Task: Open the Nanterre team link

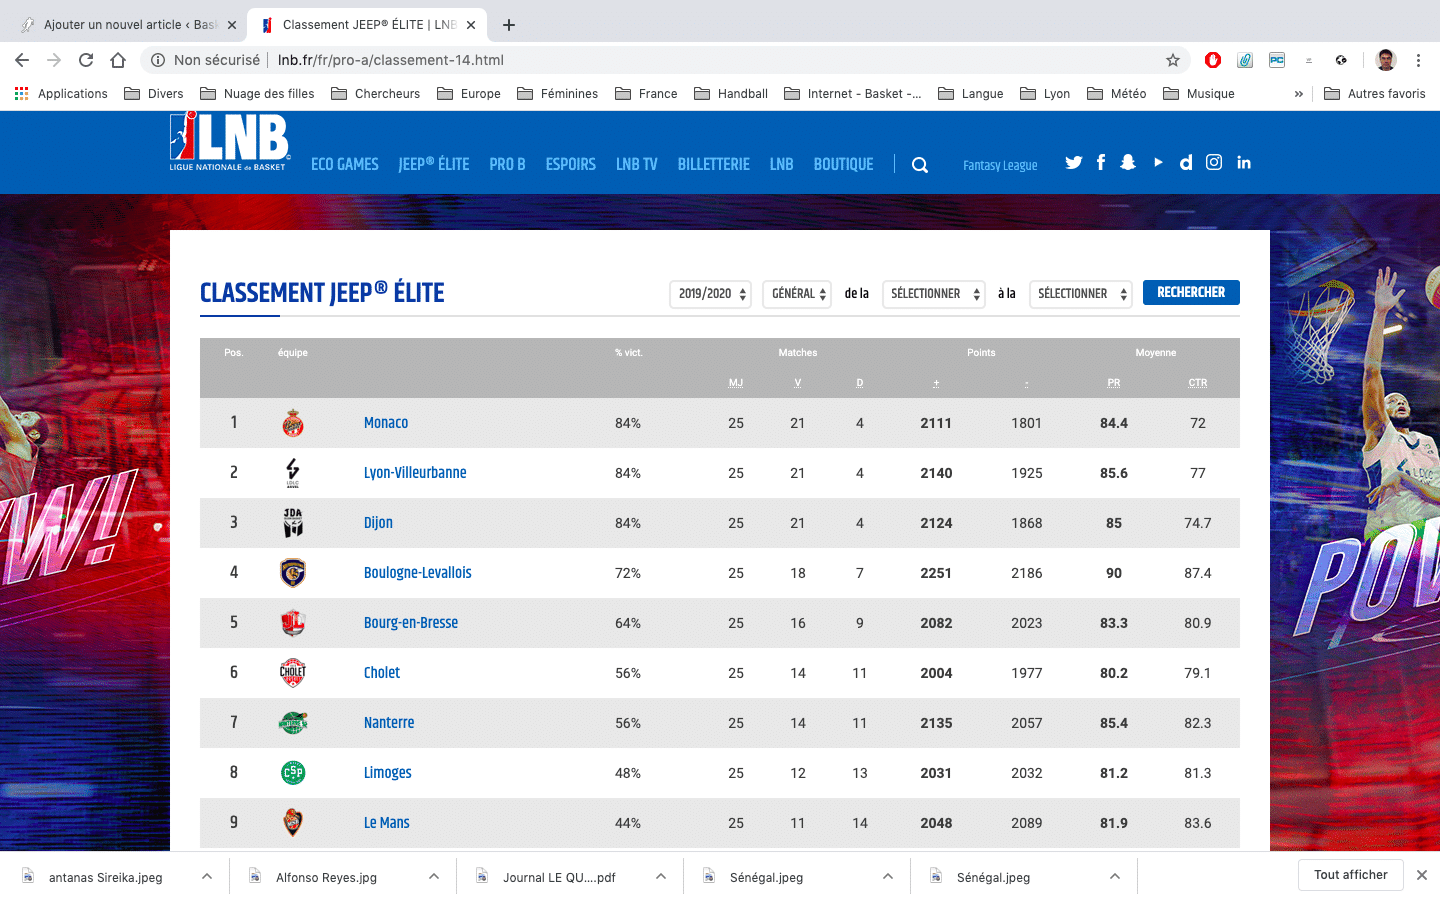Action: (x=389, y=723)
